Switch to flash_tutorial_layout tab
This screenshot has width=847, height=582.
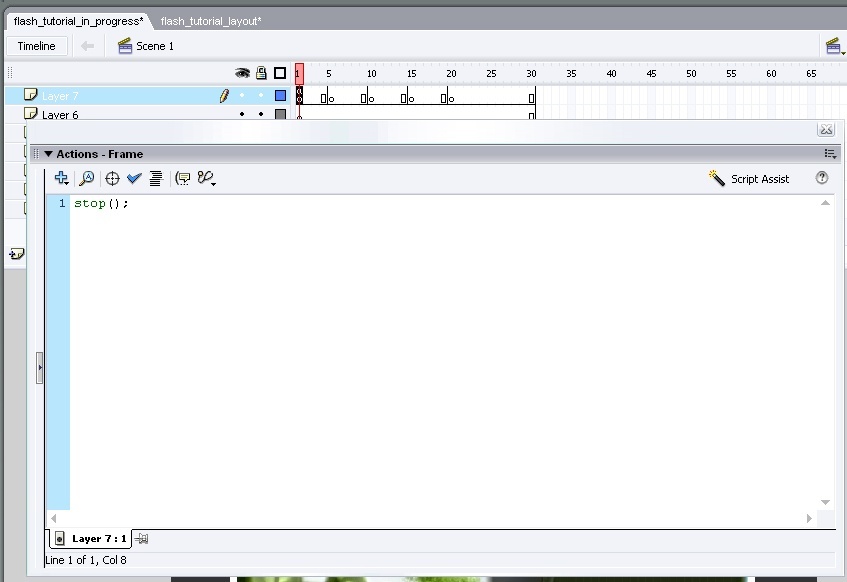pyautogui.click(x=211, y=21)
